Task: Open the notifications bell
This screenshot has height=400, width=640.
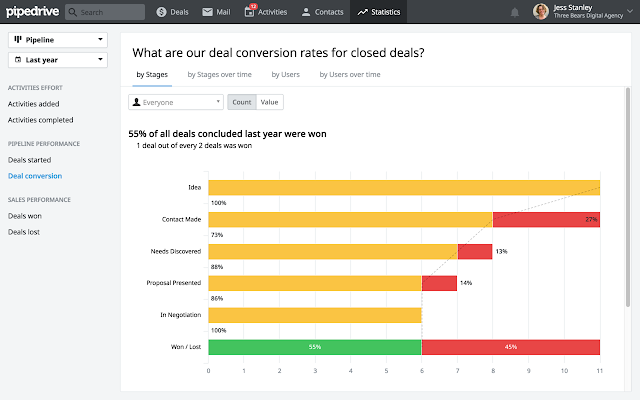Action: [515, 12]
